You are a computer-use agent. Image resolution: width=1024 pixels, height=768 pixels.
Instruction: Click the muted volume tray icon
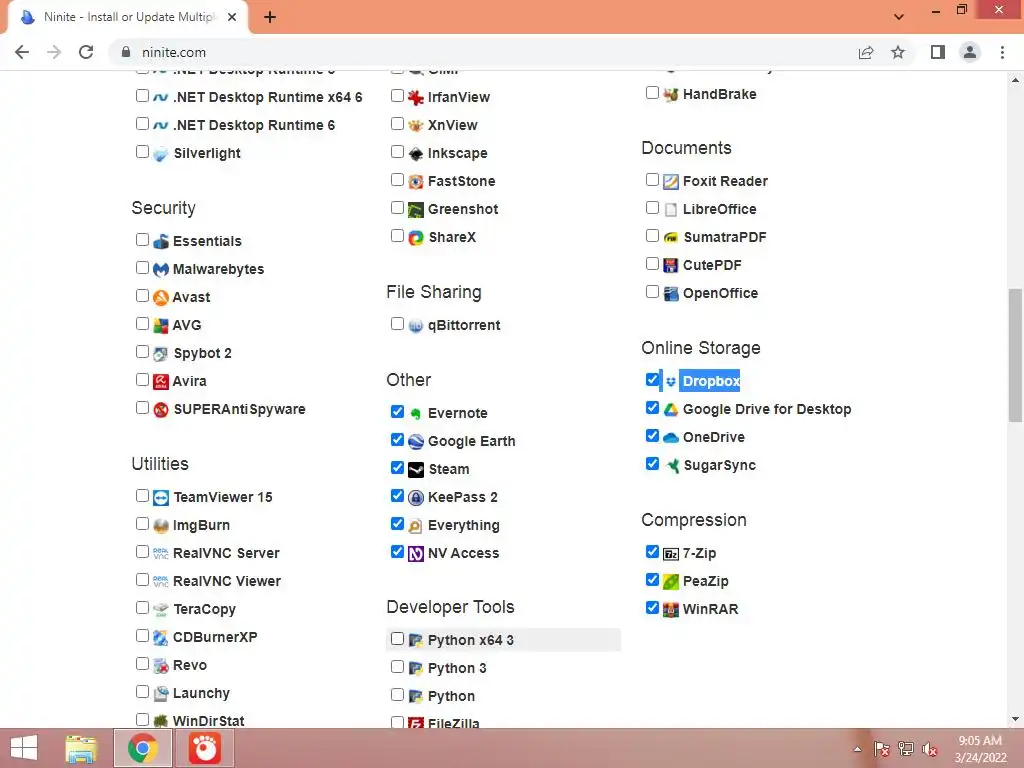coord(929,749)
